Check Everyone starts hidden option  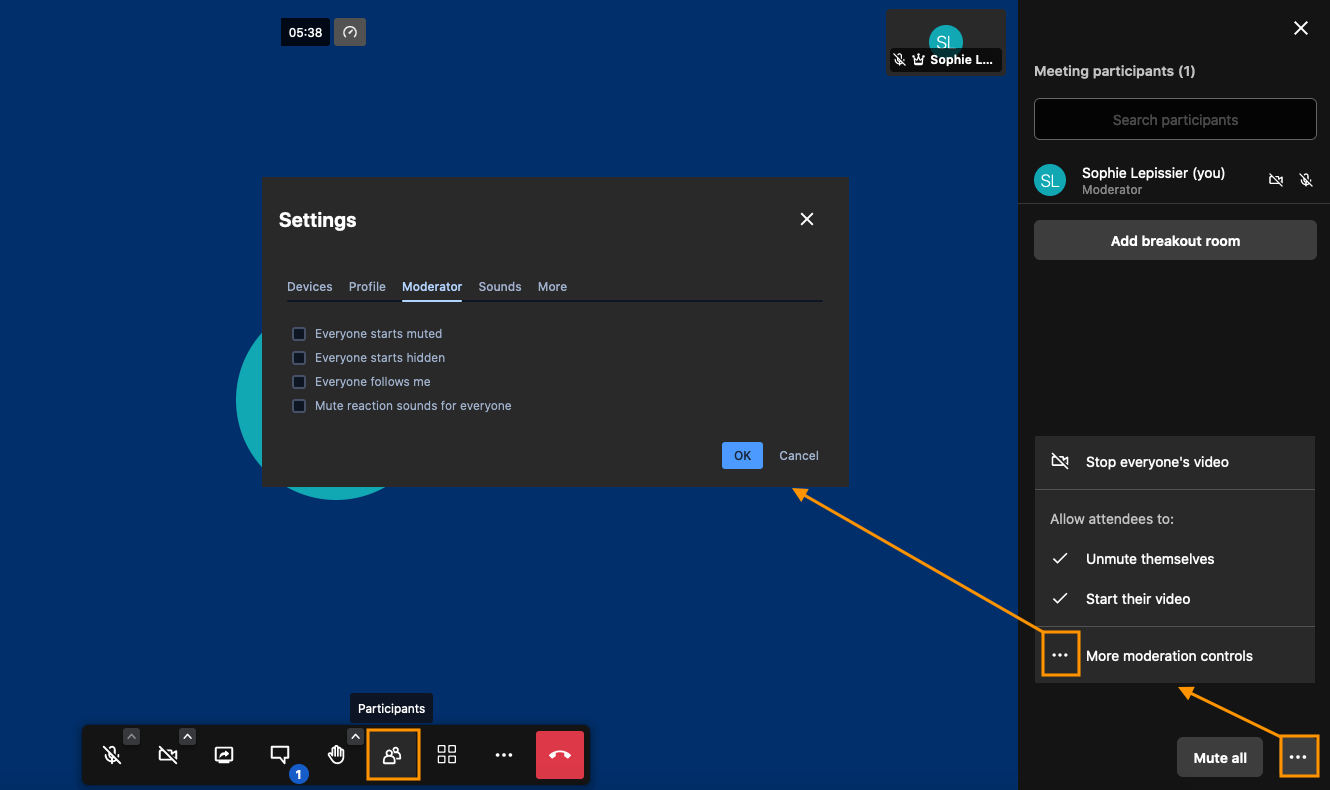pos(299,358)
